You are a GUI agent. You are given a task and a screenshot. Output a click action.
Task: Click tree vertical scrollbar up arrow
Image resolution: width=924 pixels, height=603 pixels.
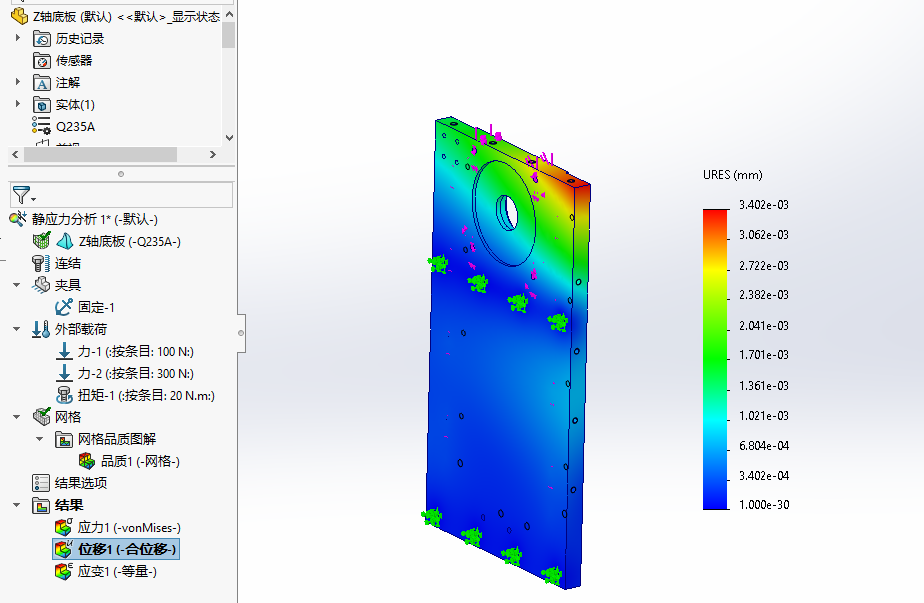click(x=229, y=14)
